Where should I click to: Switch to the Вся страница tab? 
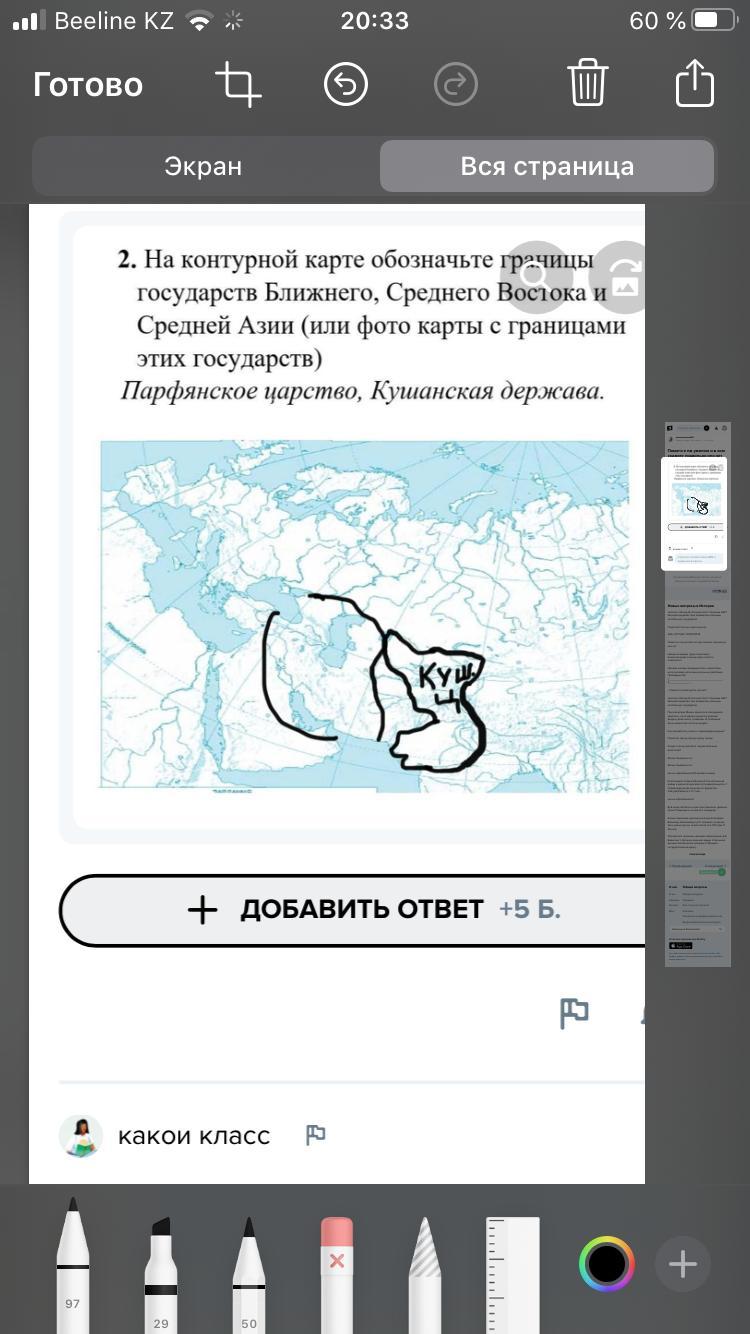click(x=547, y=166)
